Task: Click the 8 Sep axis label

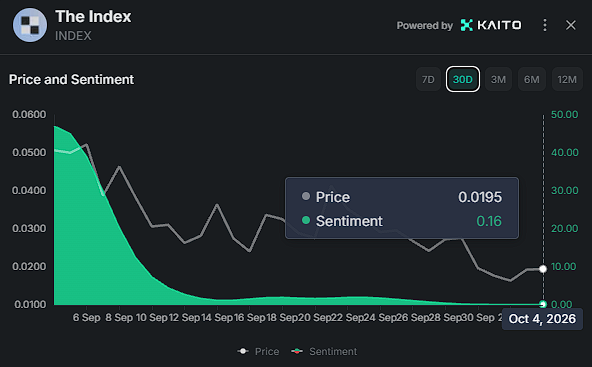Action: coord(119,317)
